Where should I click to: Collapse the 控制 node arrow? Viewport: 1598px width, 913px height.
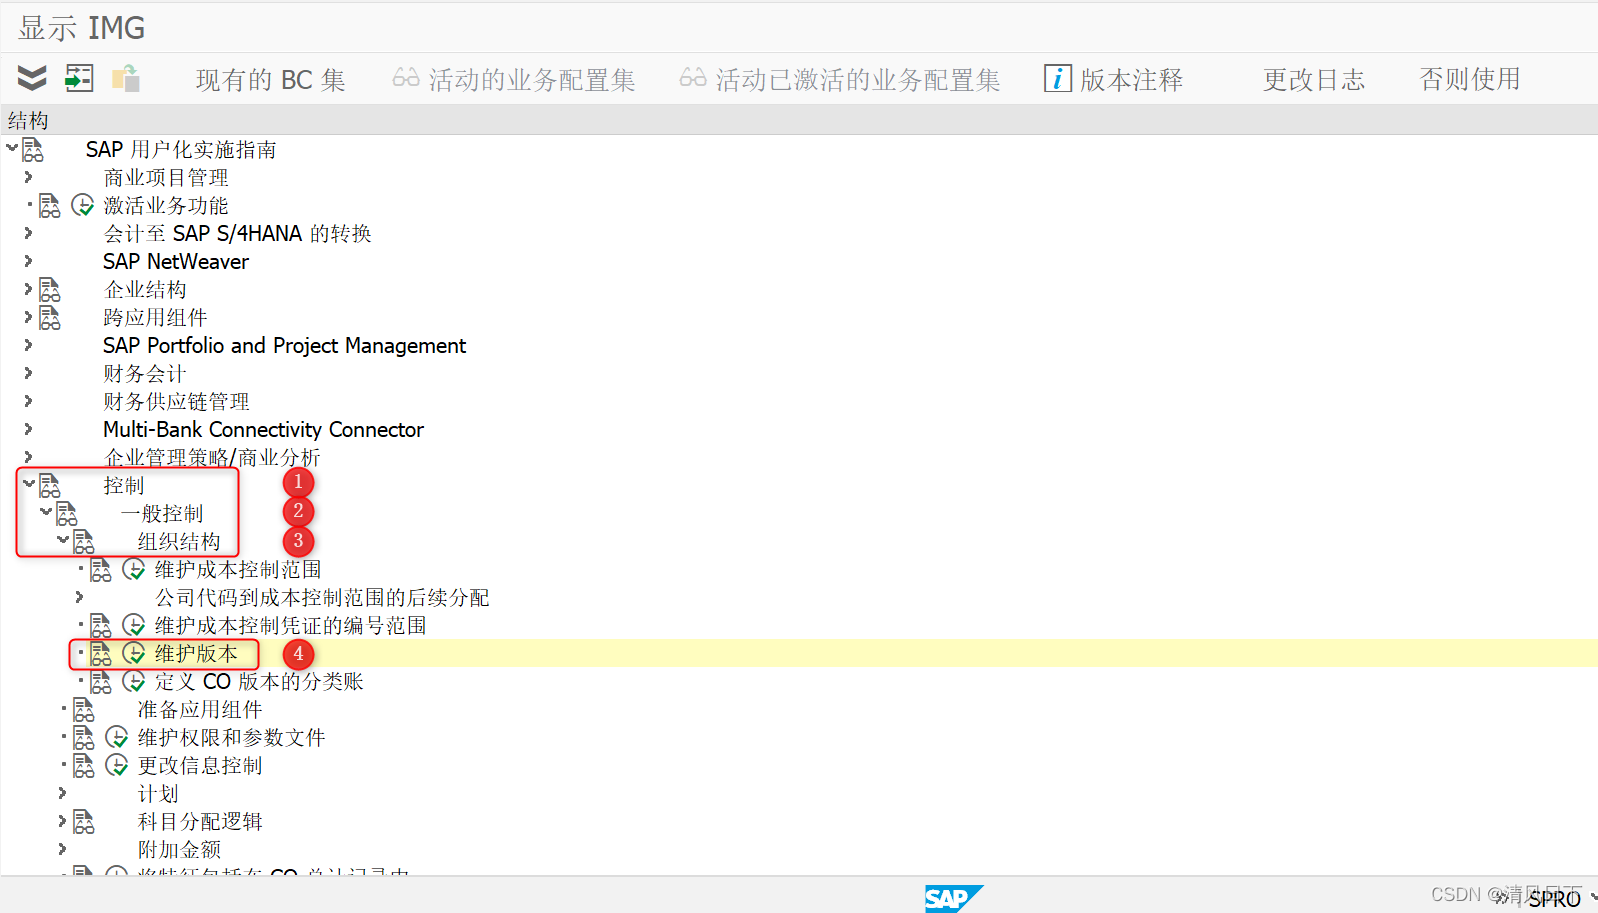point(29,484)
